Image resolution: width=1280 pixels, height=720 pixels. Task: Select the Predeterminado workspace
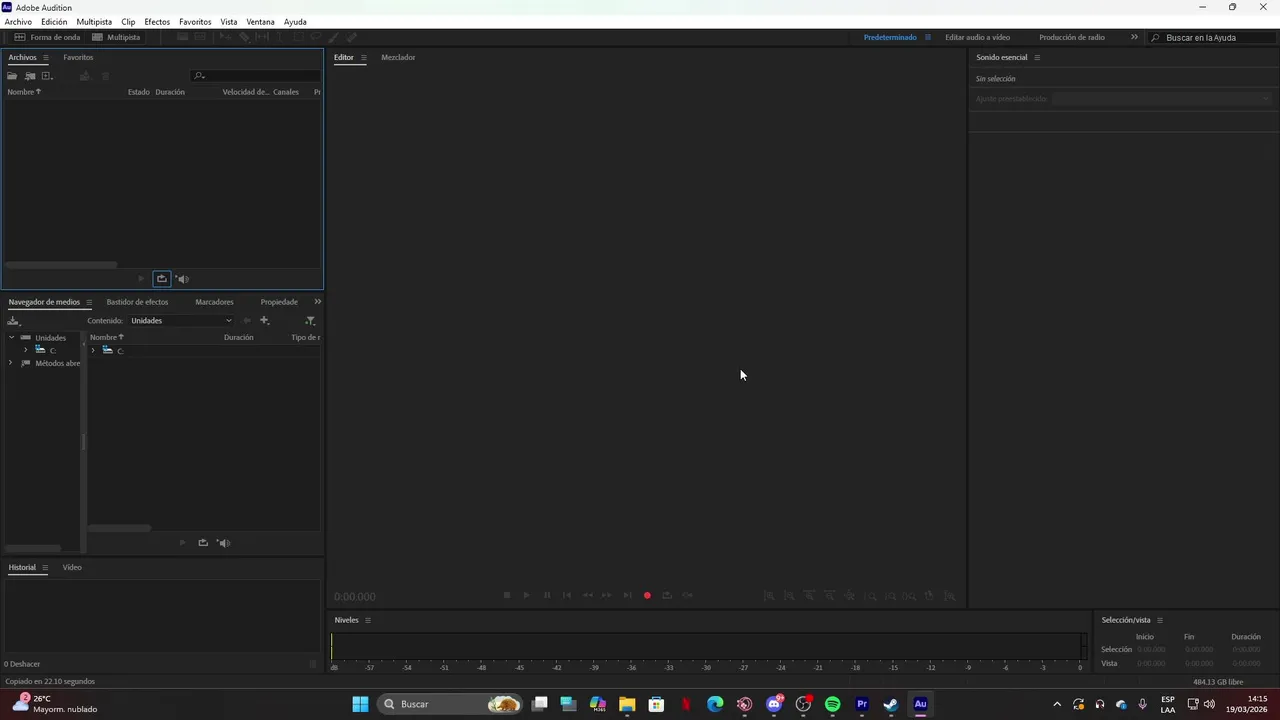click(890, 37)
